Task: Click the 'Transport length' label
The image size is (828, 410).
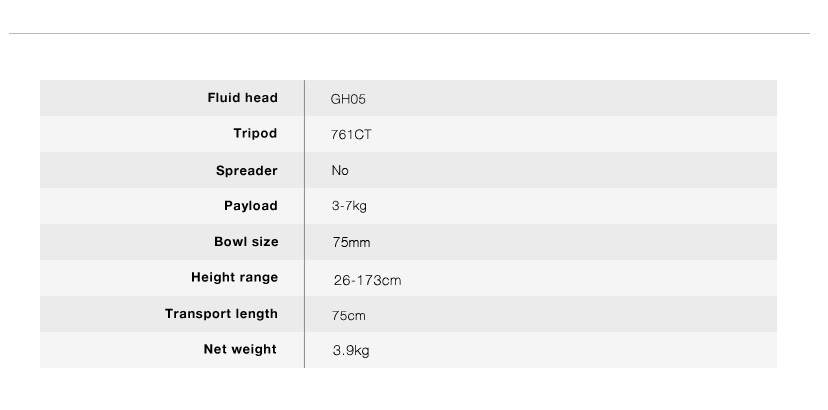Action: (221, 314)
